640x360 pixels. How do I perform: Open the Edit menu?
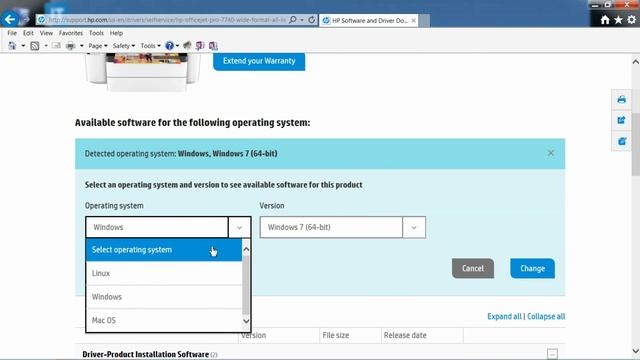(28, 33)
